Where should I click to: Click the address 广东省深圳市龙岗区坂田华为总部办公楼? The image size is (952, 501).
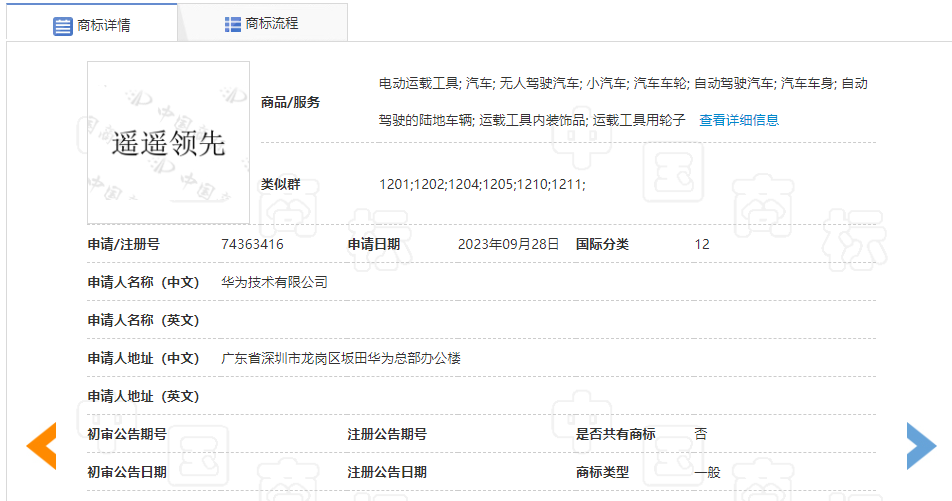(341, 358)
